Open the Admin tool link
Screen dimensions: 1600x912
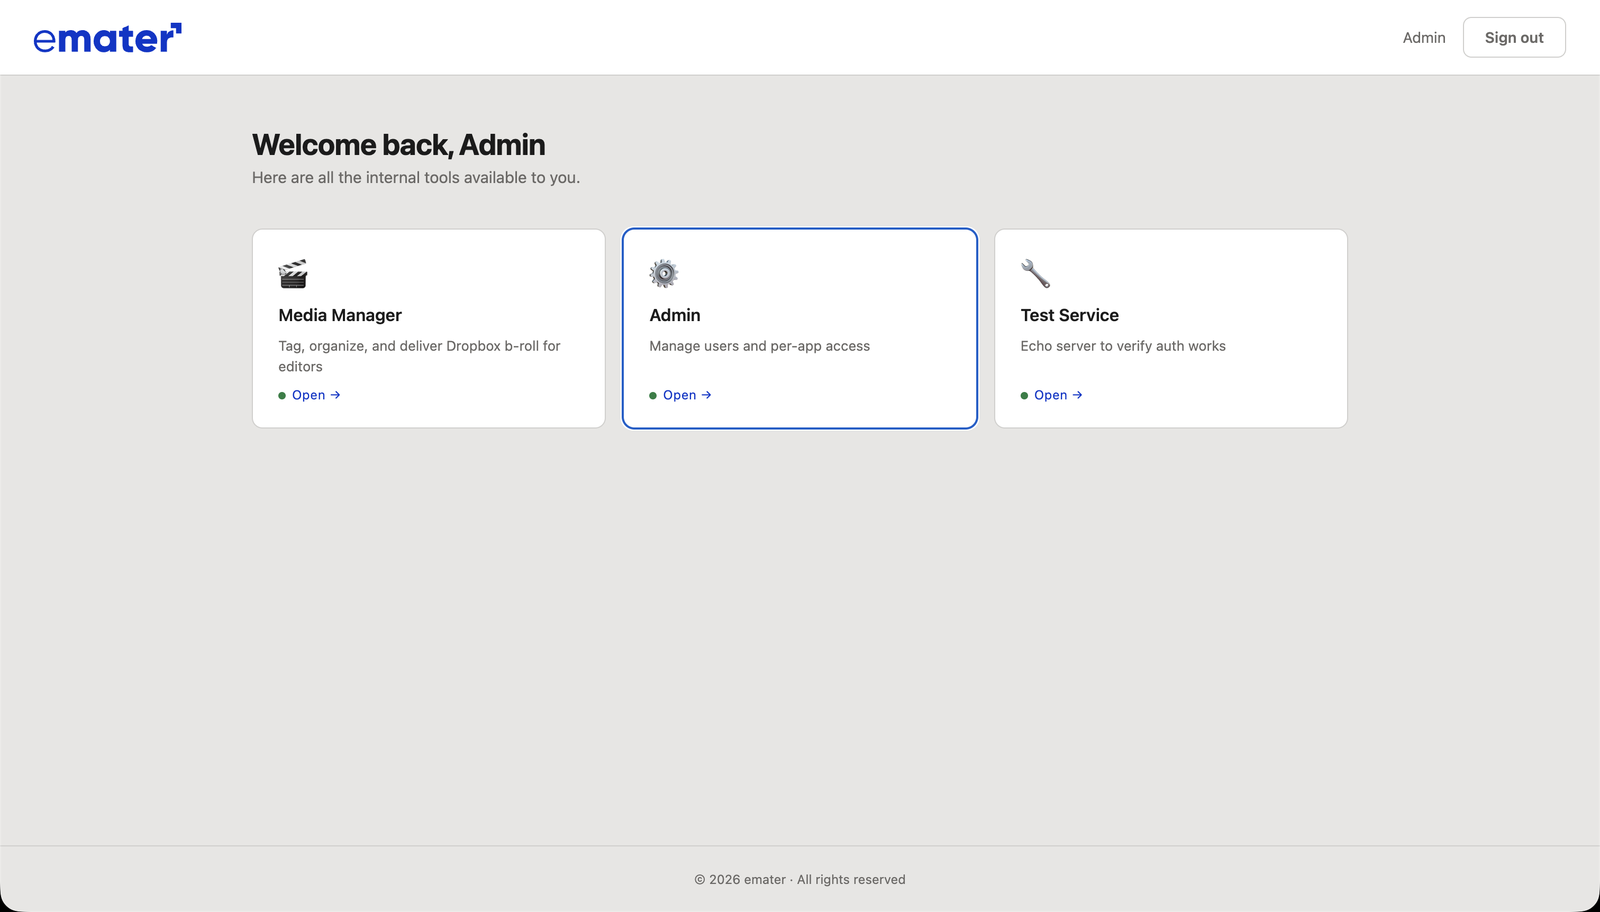pyautogui.click(x=687, y=395)
